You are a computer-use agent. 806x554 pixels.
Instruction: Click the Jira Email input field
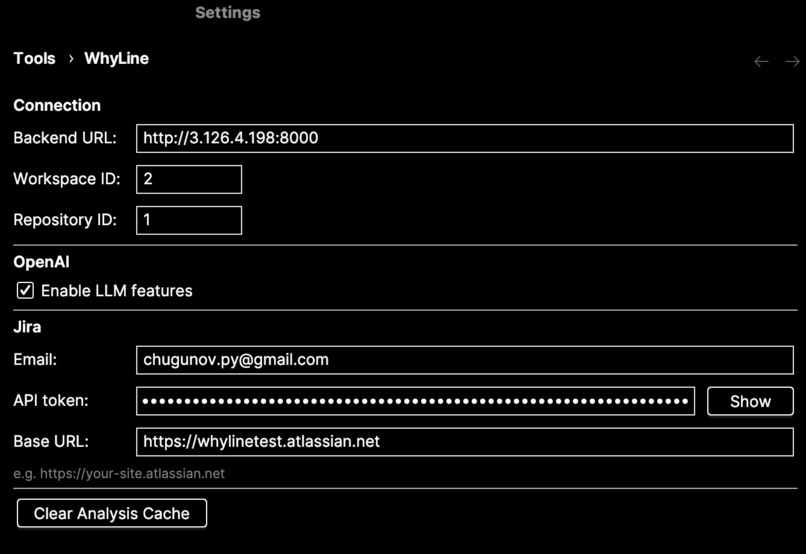click(x=465, y=360)
